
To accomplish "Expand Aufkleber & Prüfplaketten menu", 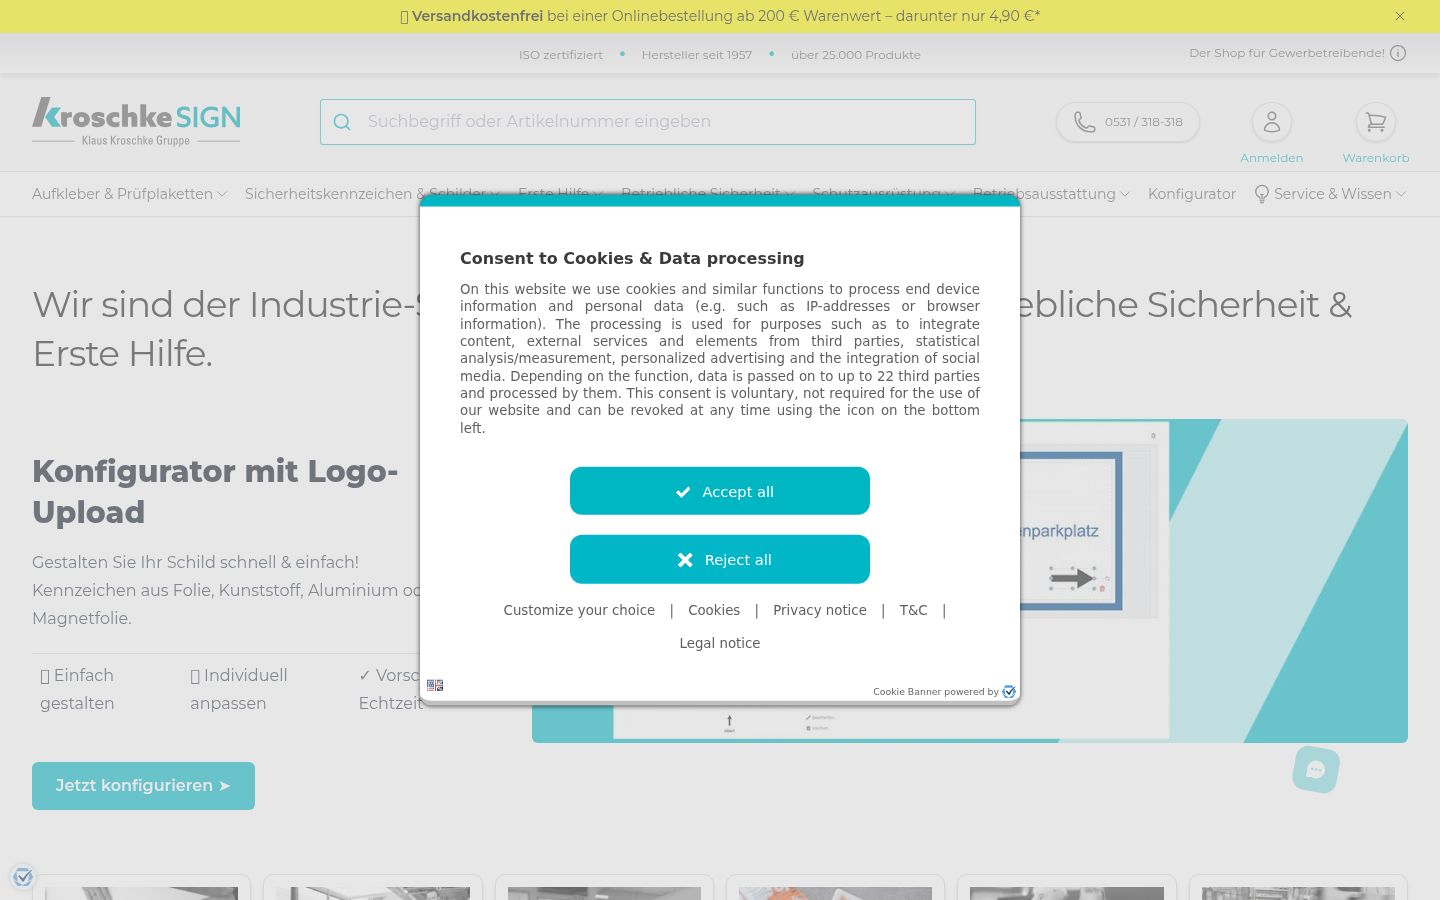I will pos(130,194).
